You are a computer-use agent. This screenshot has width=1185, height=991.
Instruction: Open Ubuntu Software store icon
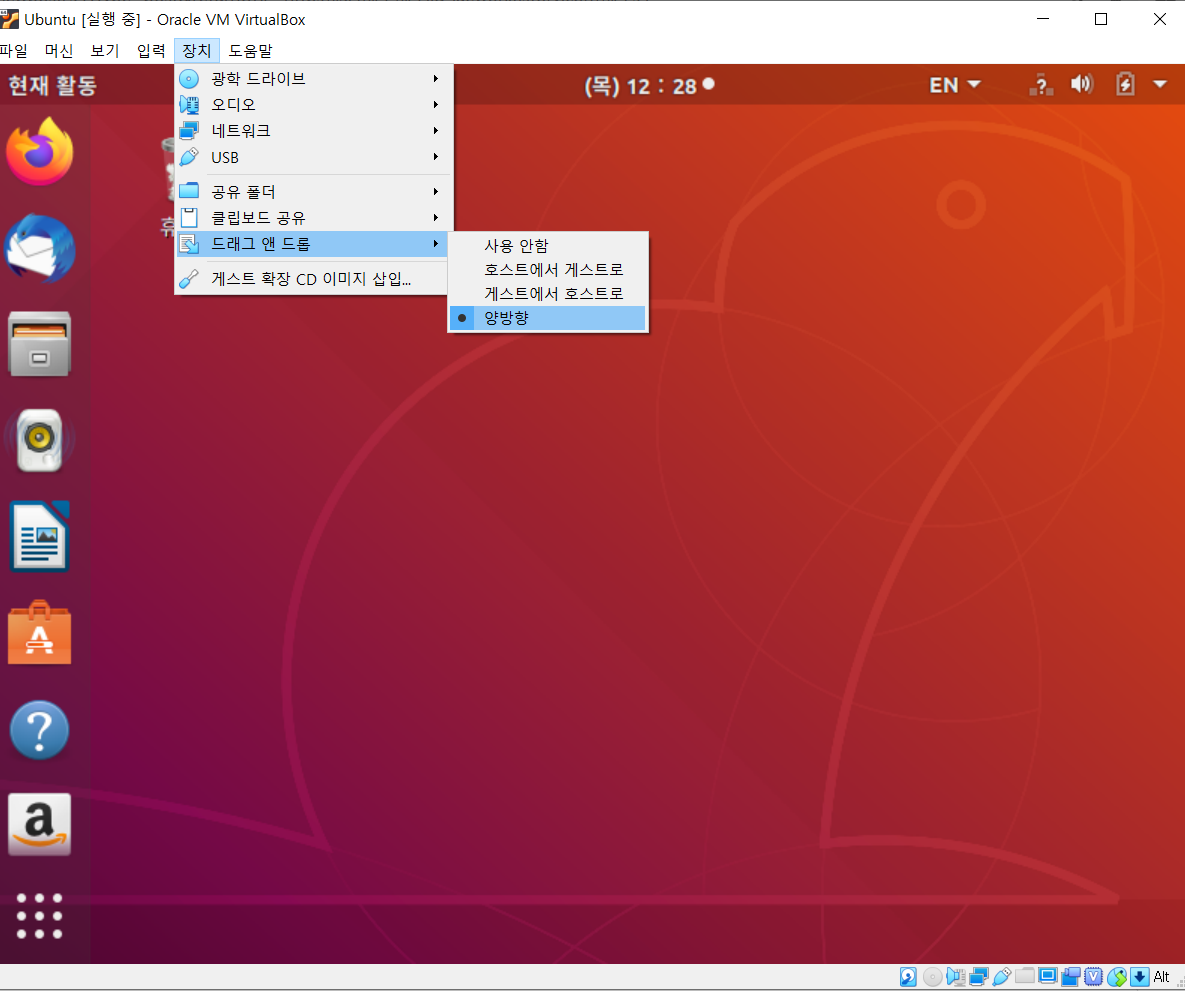[x=39, y=633]
